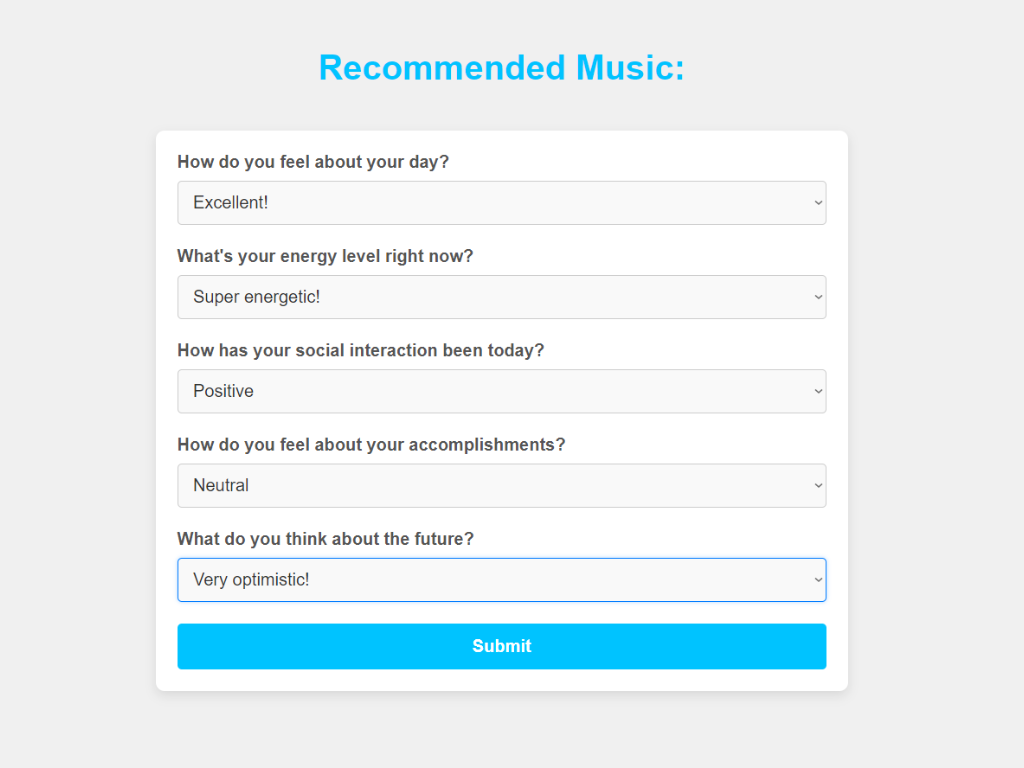Viewport: 1024px width, 768px height.
Task: Click the 'Recommended Music:' heading
Action: 501,68
